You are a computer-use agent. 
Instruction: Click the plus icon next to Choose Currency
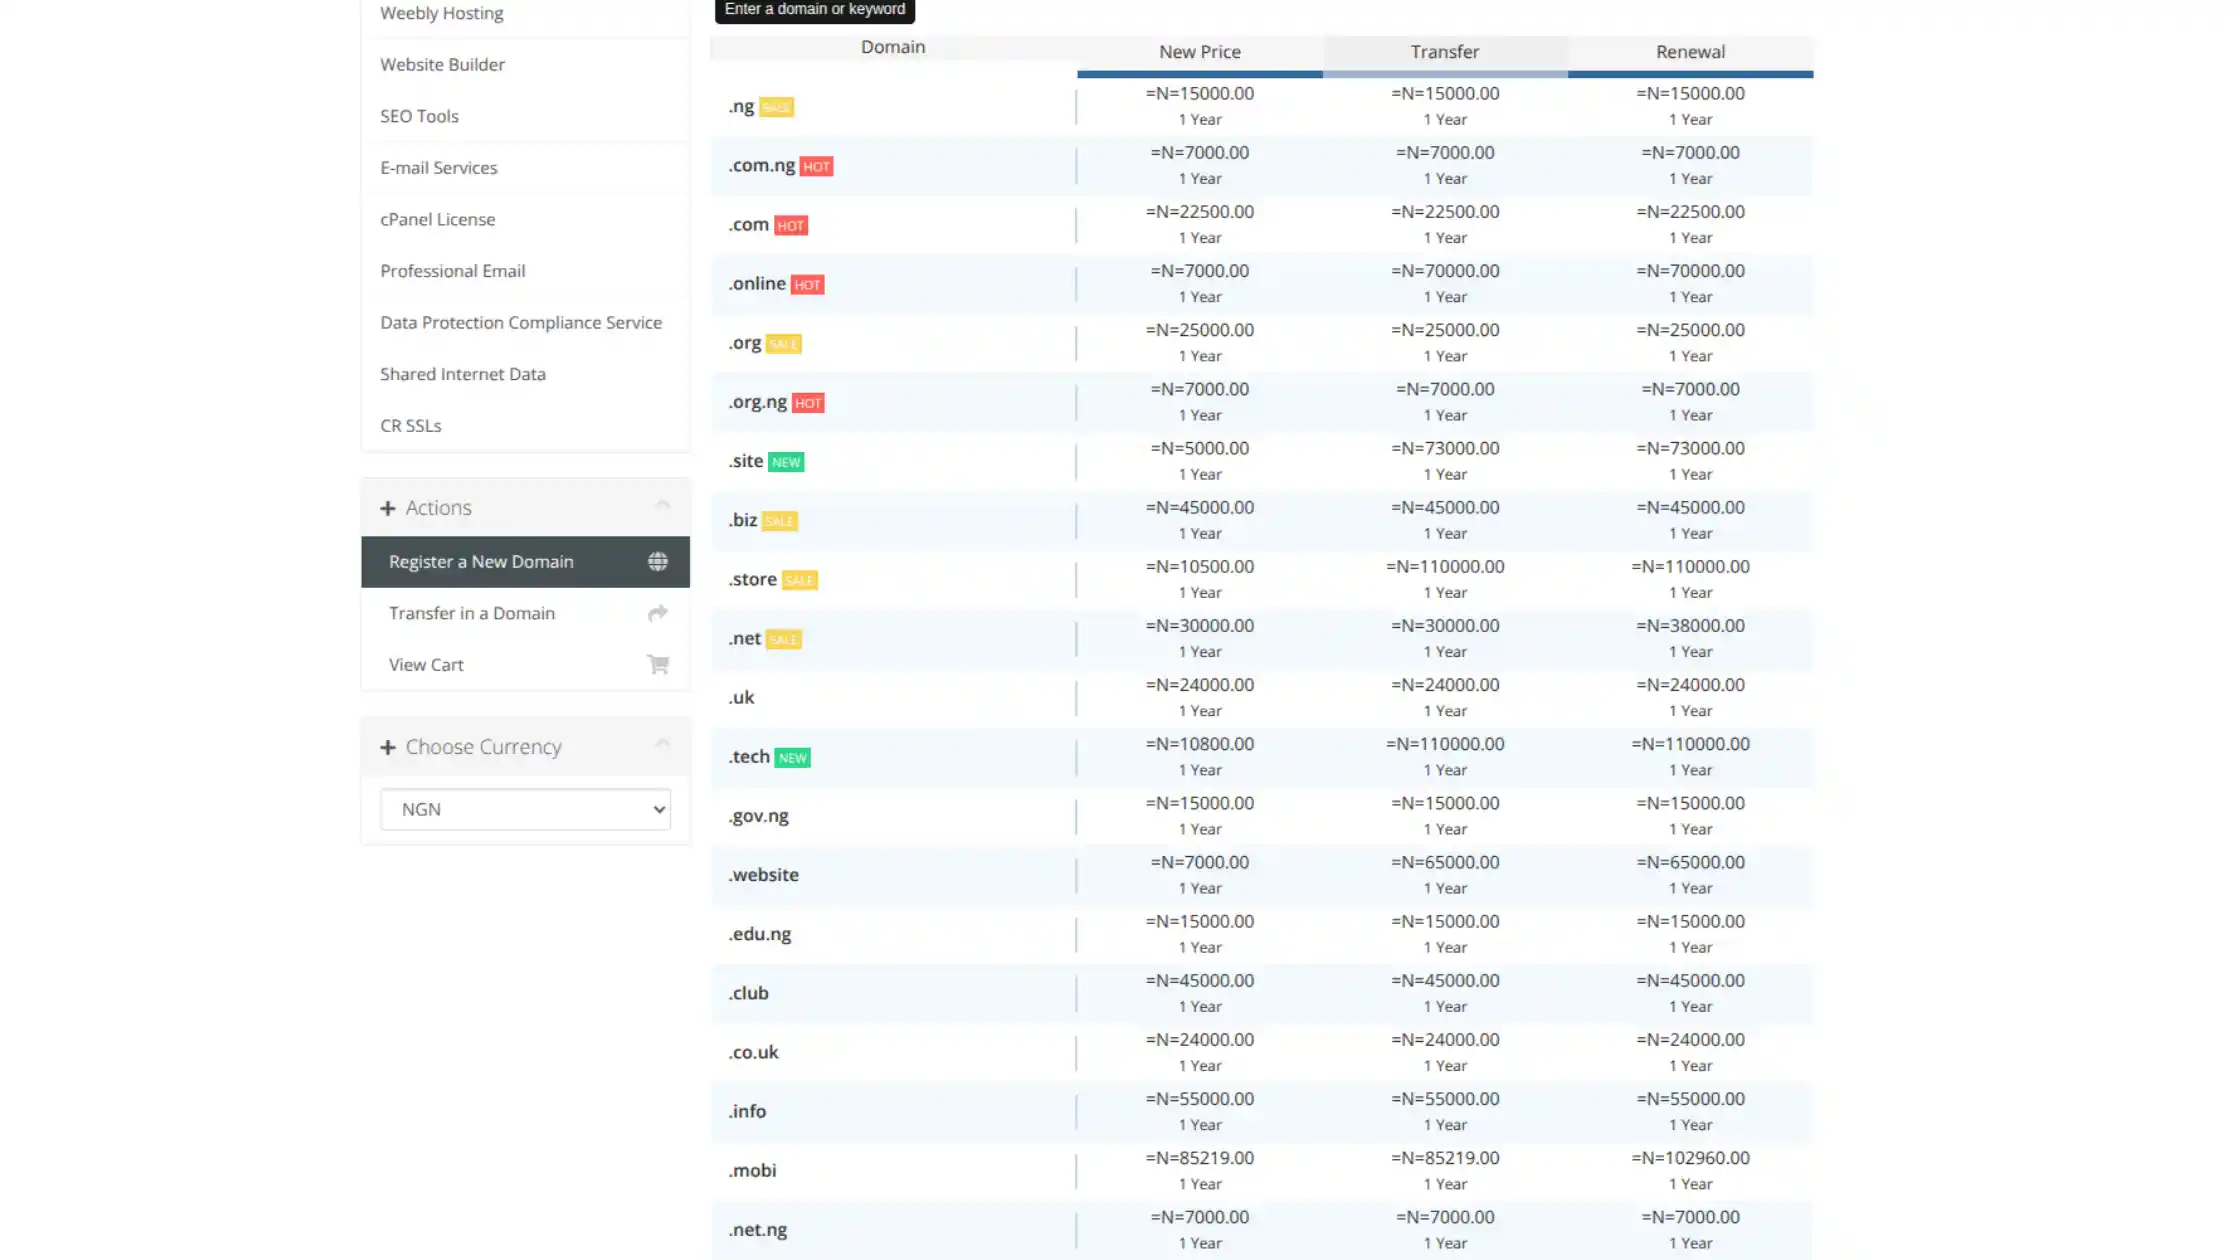coord(388,747)
